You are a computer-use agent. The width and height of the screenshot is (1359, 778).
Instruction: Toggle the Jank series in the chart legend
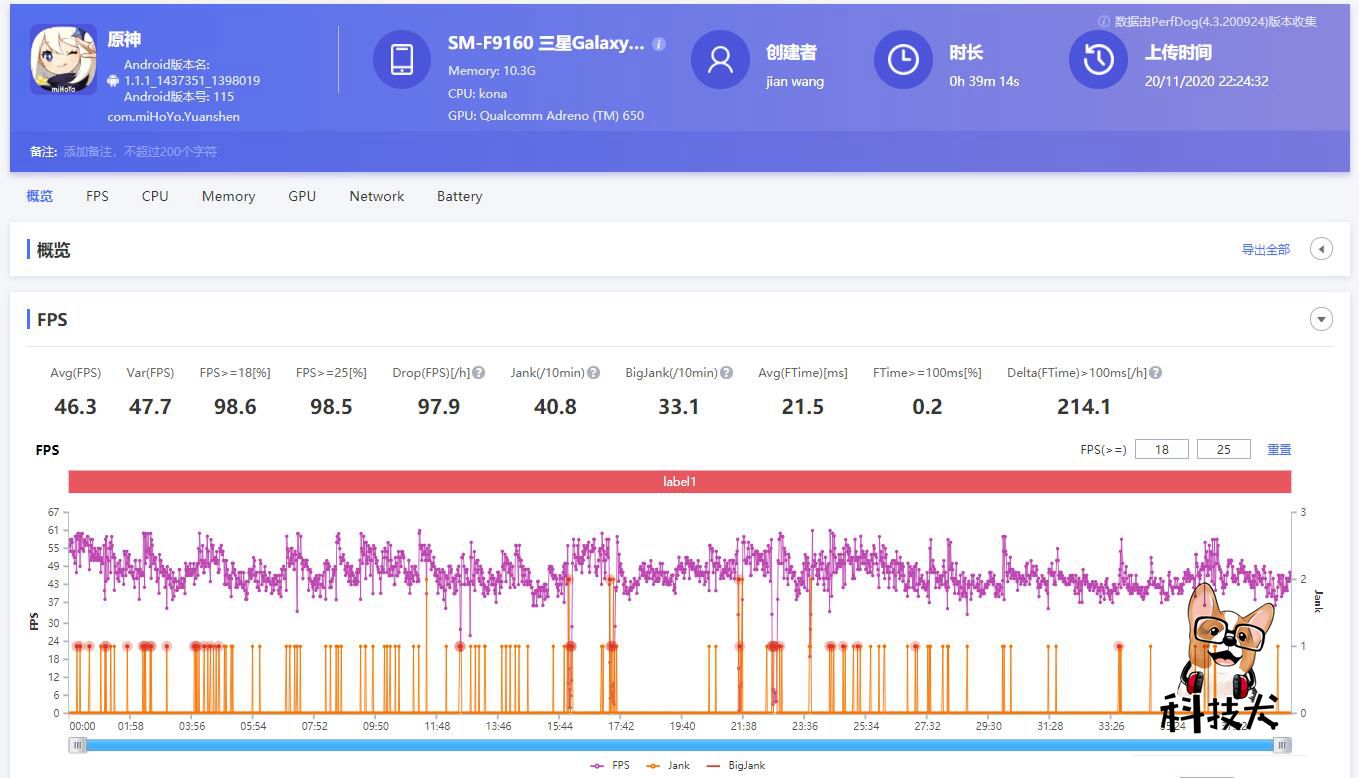pyautogui.click(x=668, y=765)
